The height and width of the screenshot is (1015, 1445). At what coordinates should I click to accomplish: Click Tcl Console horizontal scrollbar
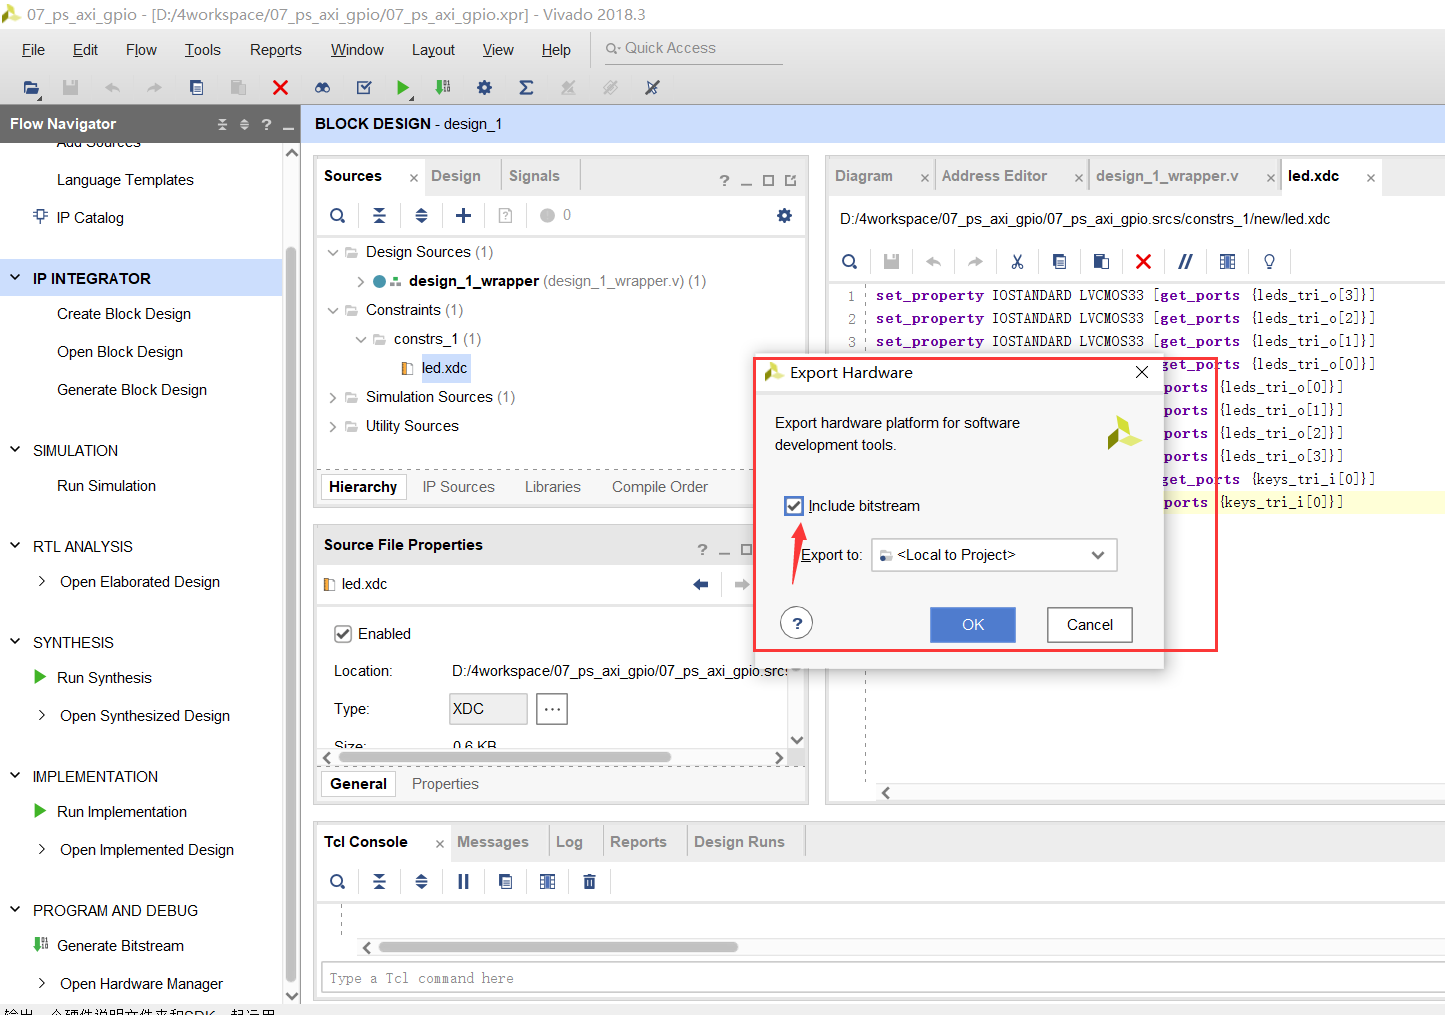pos(558,947)
